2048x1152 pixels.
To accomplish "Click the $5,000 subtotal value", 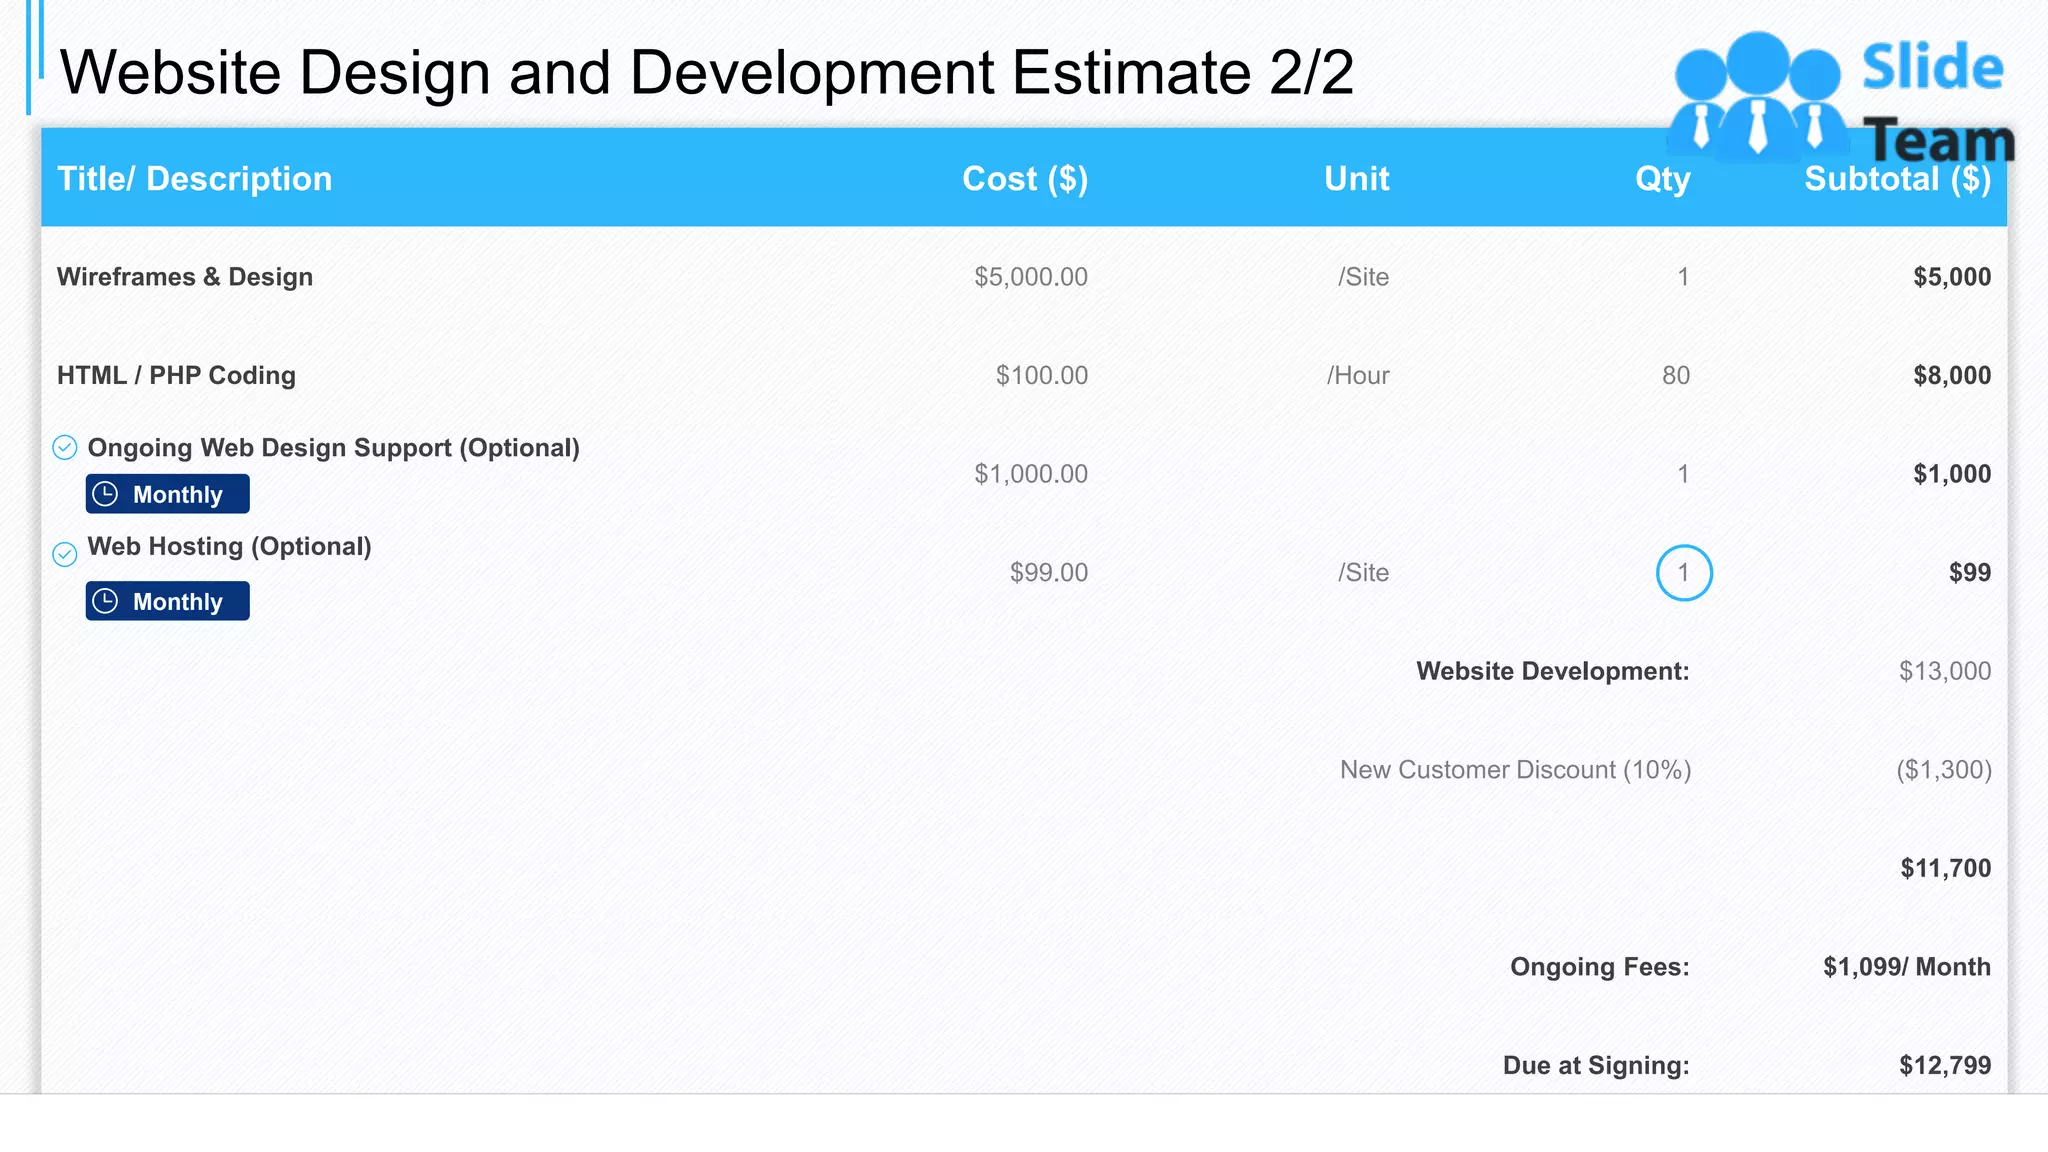I will click(x=1952, y=277).
